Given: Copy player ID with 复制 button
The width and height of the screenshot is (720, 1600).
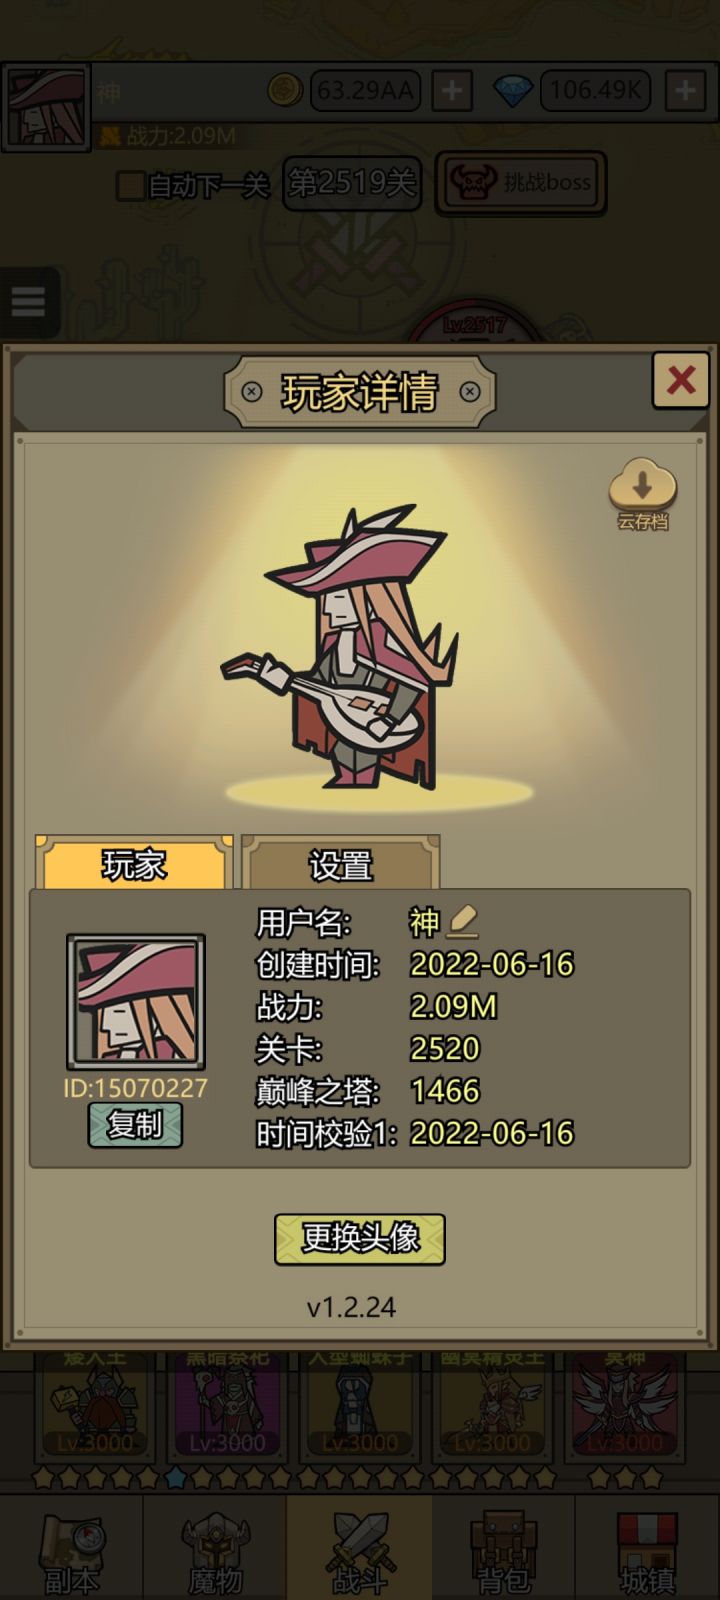Looking at the screenshot, I should point(135,1125).
